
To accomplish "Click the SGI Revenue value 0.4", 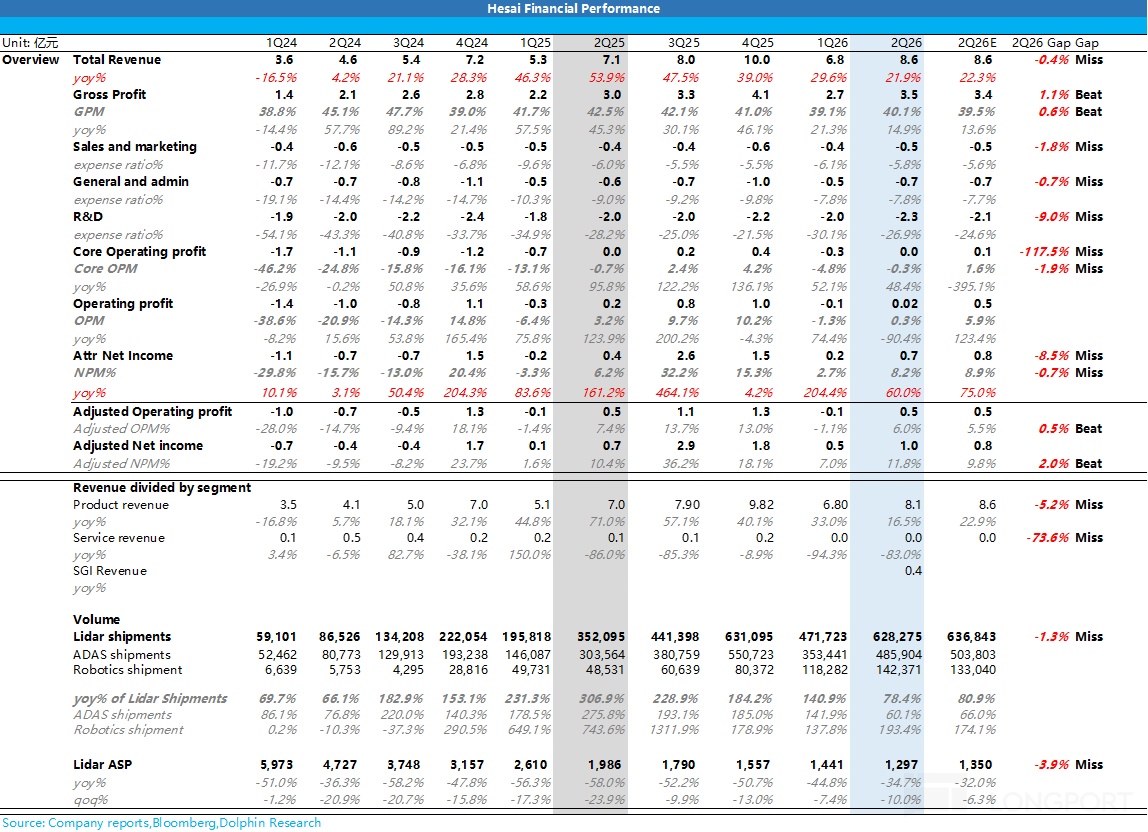I will pyautogui.click(x=913, y=571).
